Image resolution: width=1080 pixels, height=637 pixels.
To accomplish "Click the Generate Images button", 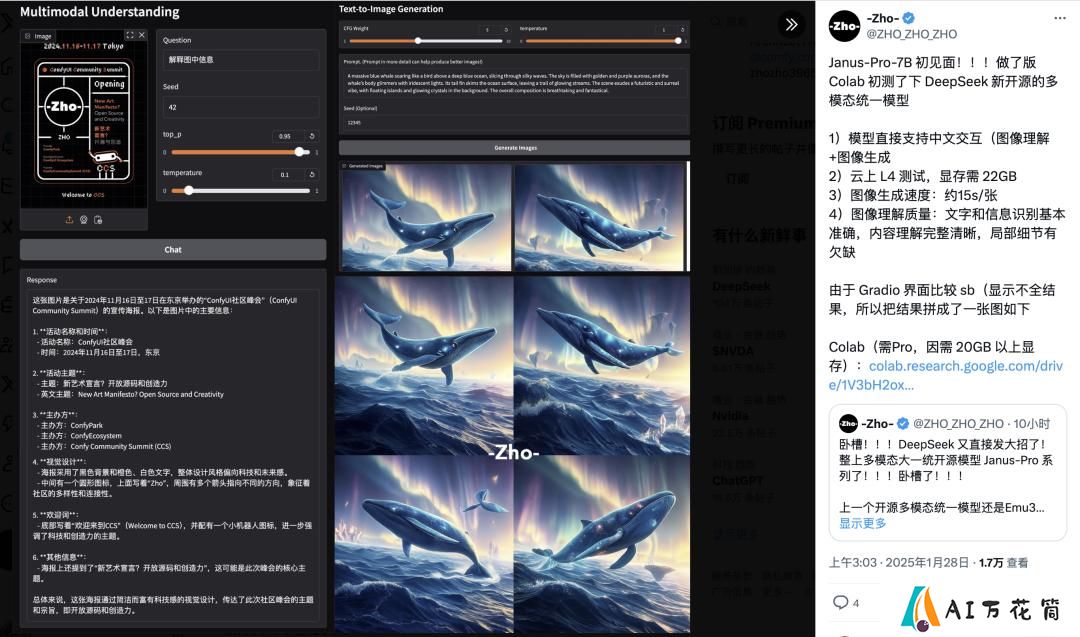I will (515, 147).
